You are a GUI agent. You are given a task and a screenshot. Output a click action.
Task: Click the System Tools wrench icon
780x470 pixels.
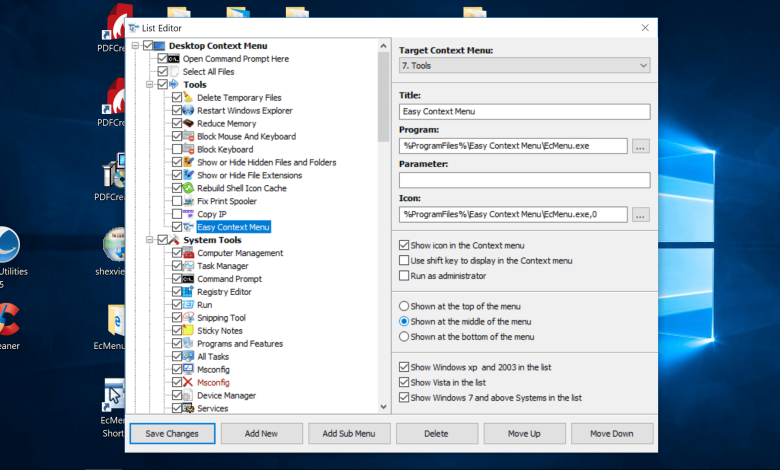[174, 240]
